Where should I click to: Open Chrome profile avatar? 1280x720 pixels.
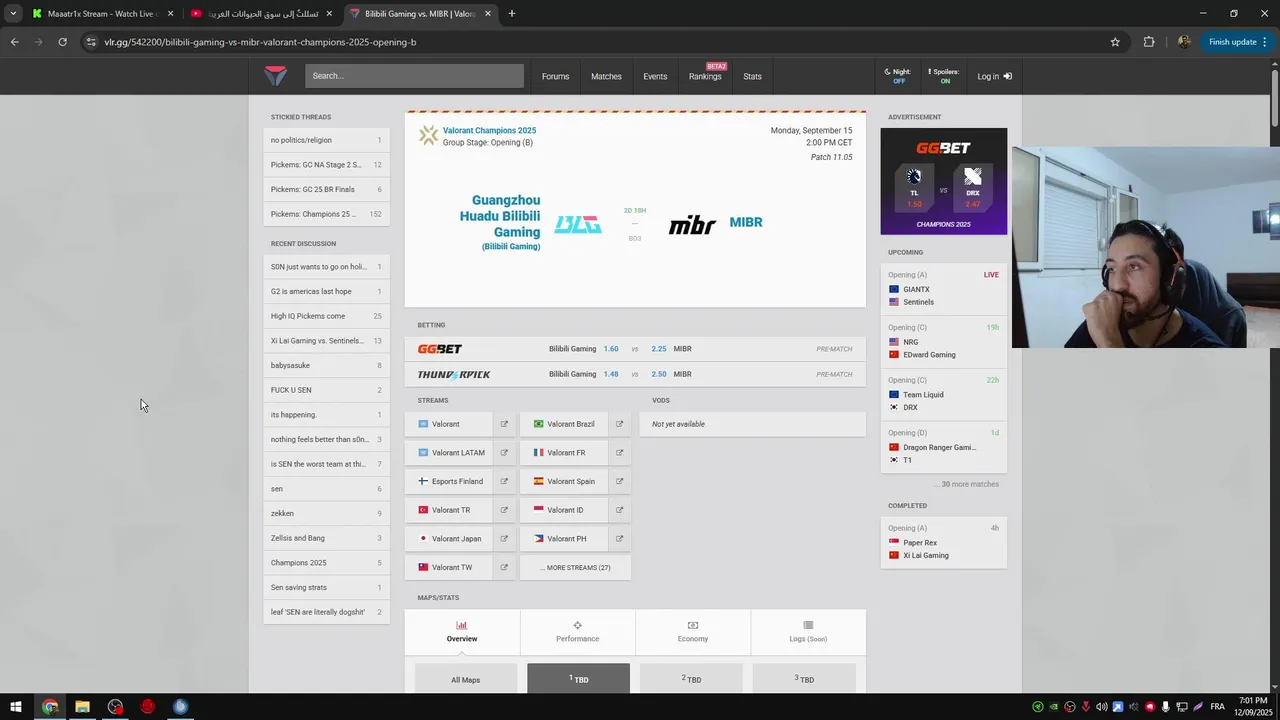pos(1184,42)
